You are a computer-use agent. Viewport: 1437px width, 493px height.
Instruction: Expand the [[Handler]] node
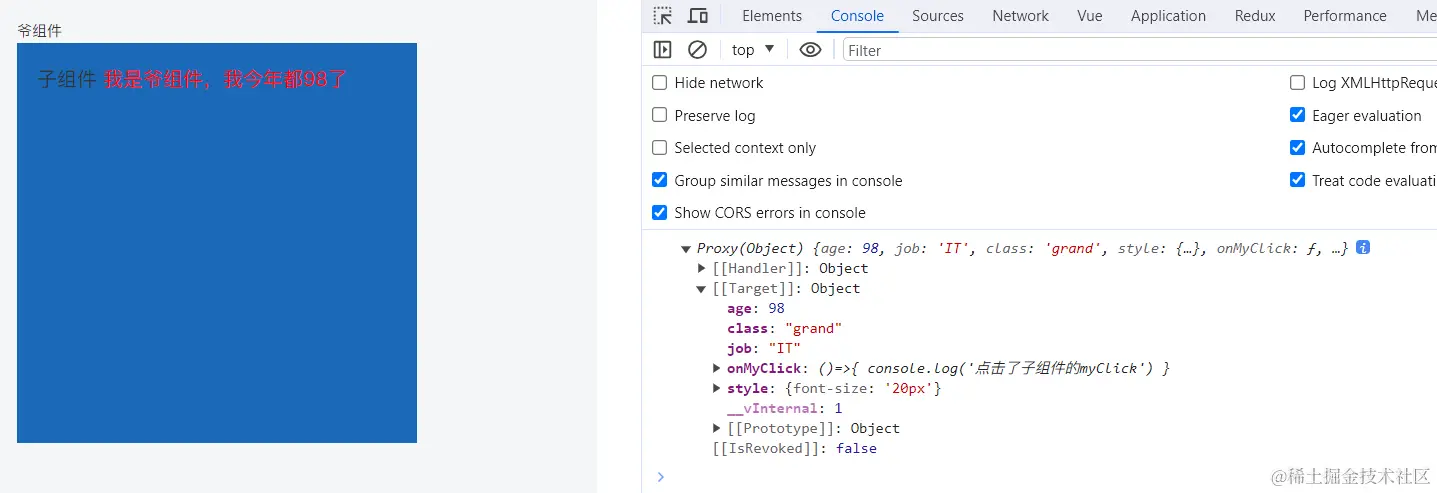[x=701, y=268]
